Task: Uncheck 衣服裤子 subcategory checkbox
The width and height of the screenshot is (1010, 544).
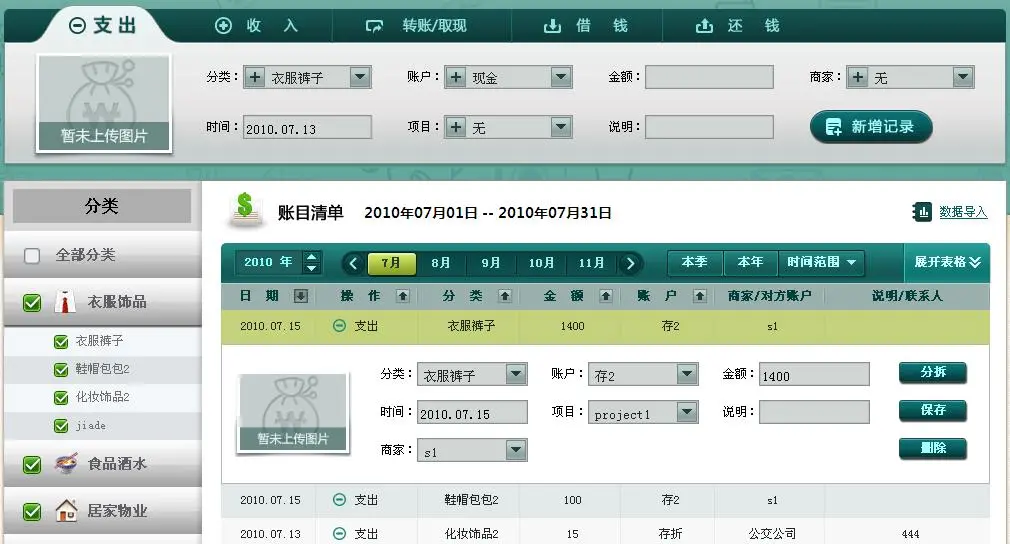Action: pos(61,341)
